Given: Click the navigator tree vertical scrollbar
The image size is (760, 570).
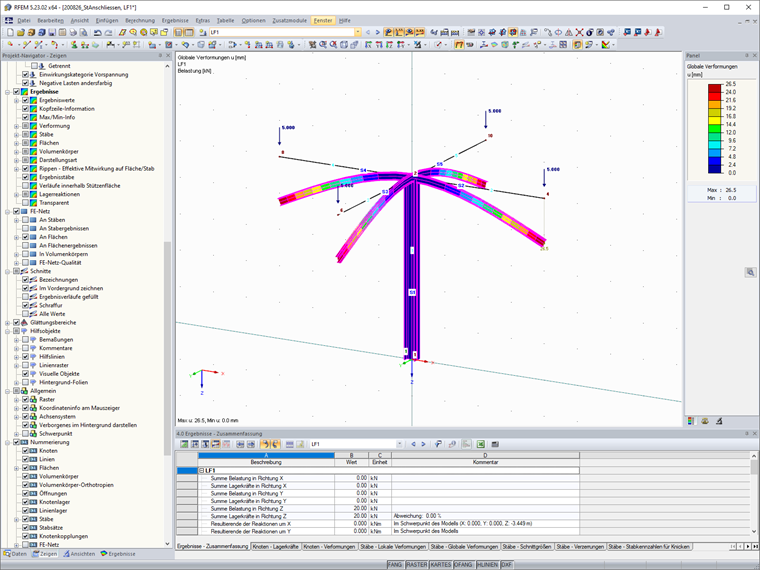Looking at the screenshot, I should (167, 305).
